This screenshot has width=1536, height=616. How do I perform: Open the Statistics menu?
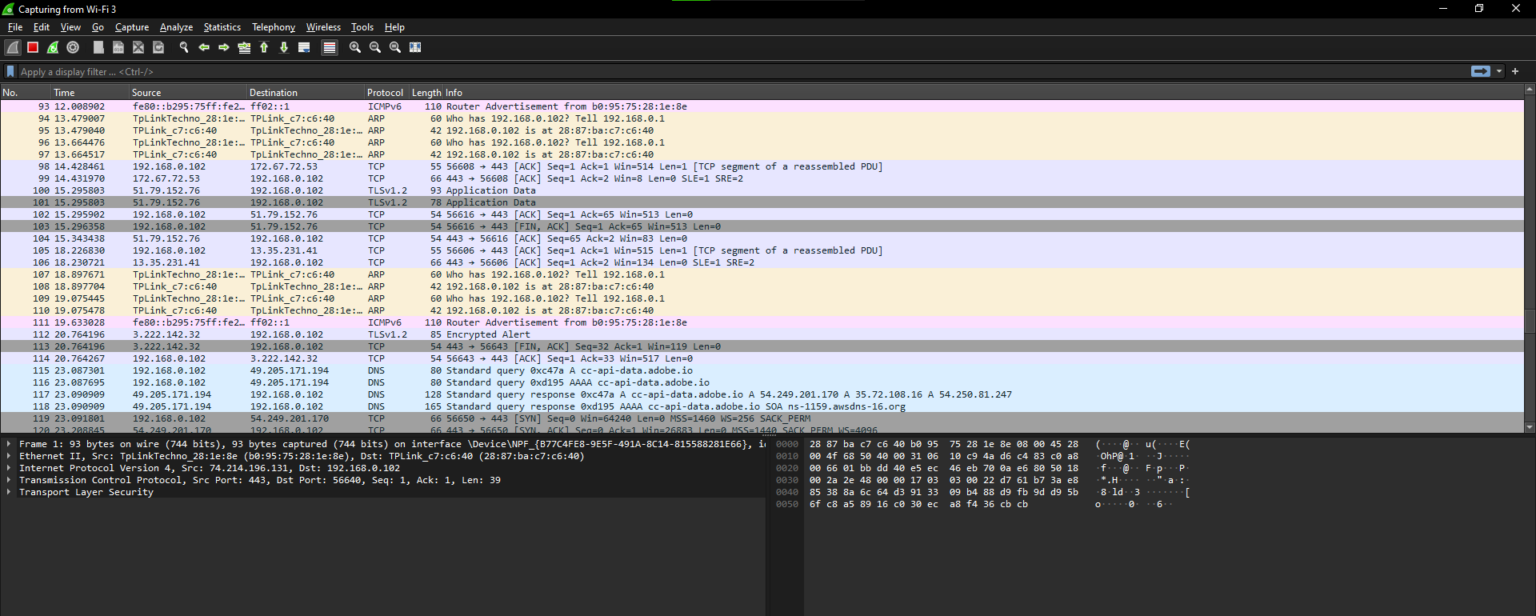pyautogui.click(x=222, y=27)
